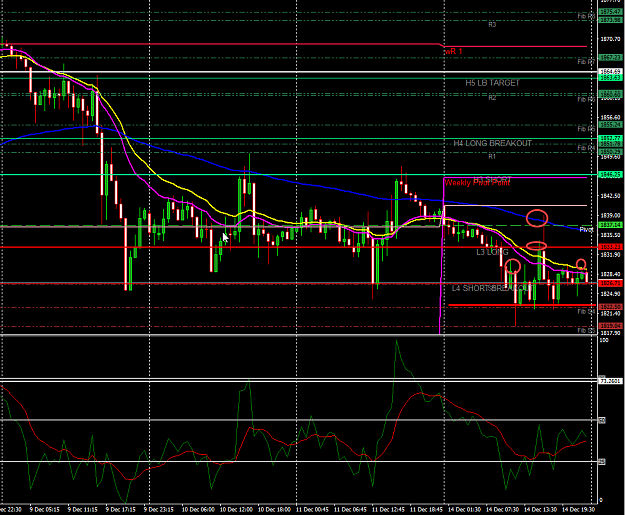Click the 1837.04 green price tag

[610, 225]
